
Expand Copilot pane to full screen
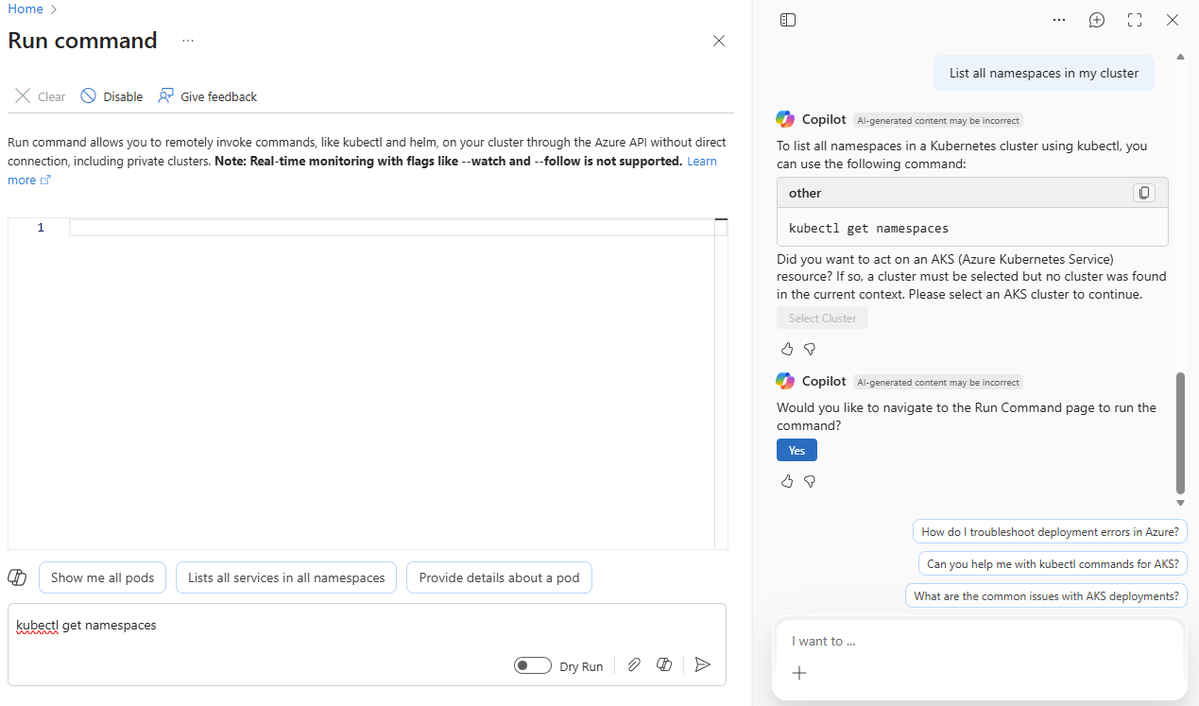1135,20
